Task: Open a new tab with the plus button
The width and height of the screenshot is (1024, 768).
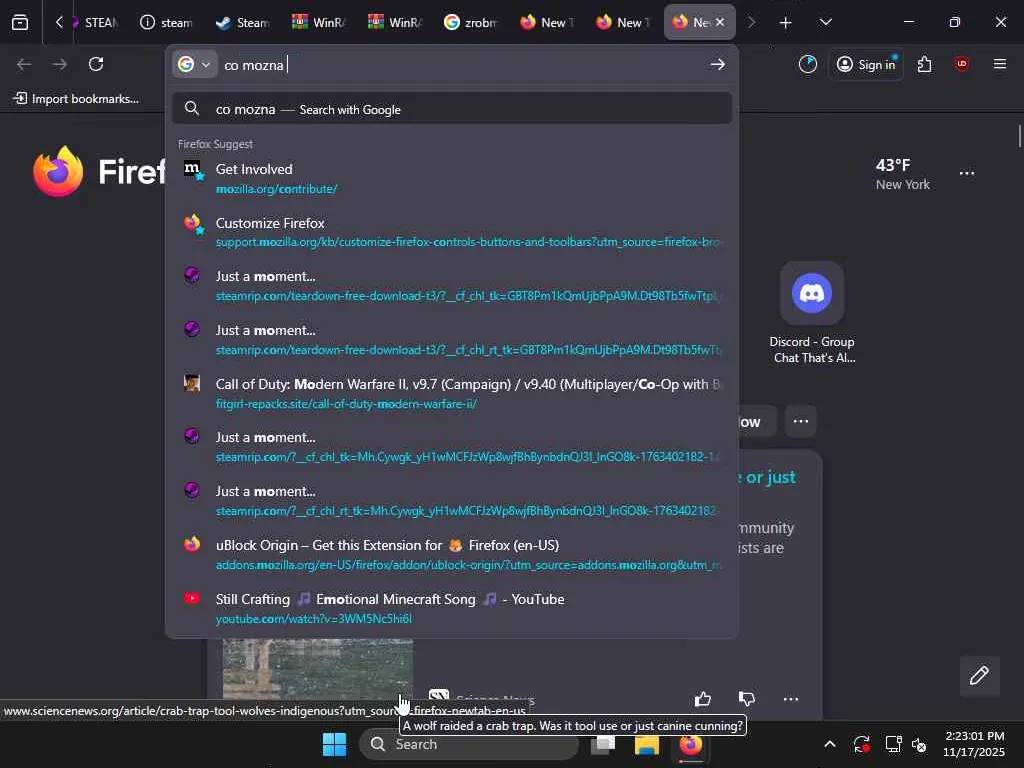Action: (786, 23)
